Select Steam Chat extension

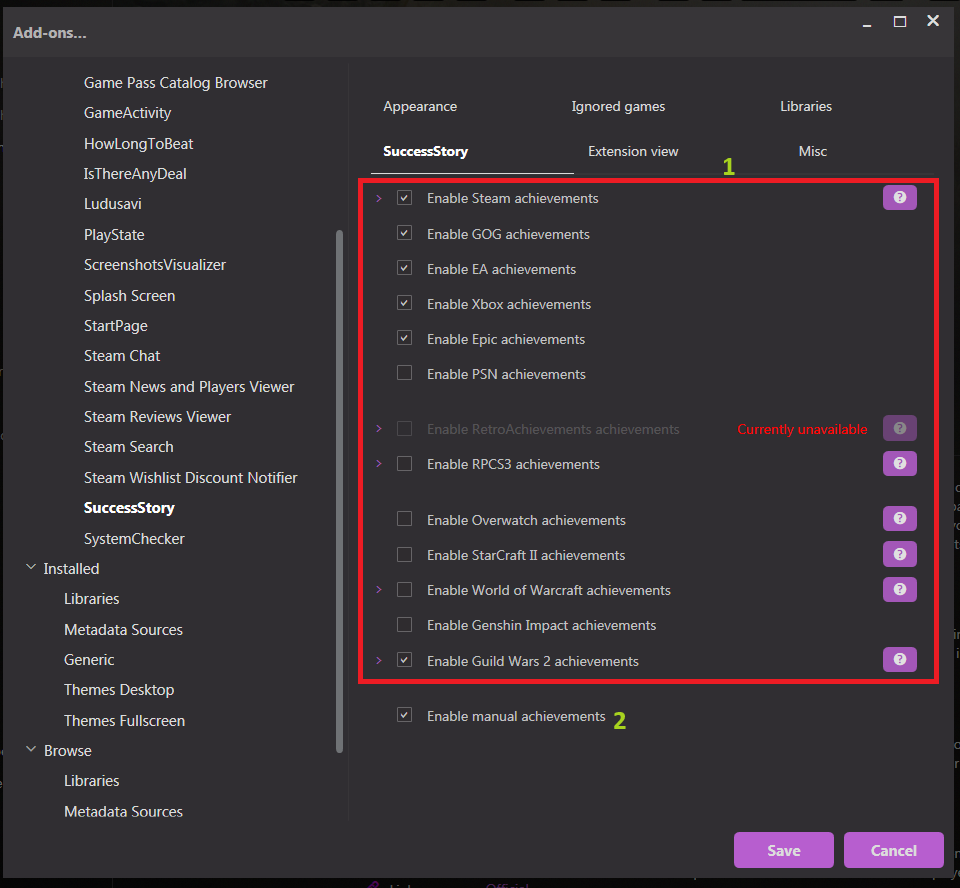(x=122, y=356)
